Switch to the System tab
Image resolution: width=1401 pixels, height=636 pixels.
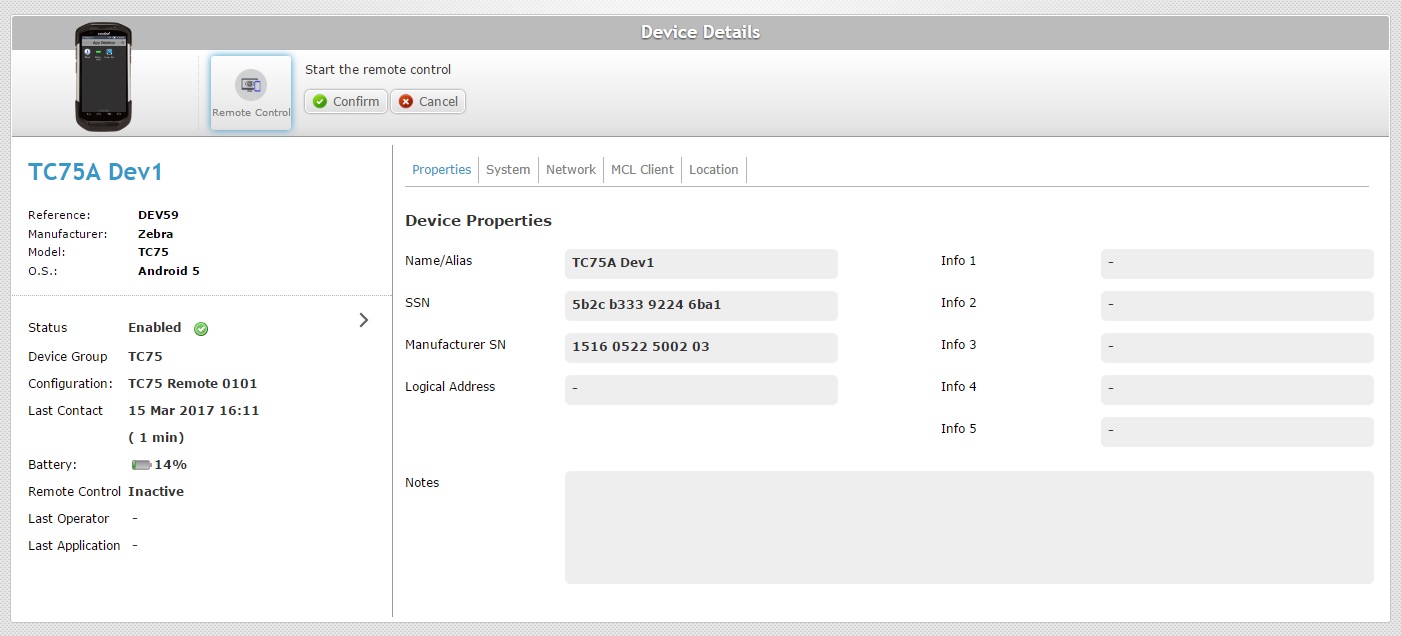click(508, 170)
